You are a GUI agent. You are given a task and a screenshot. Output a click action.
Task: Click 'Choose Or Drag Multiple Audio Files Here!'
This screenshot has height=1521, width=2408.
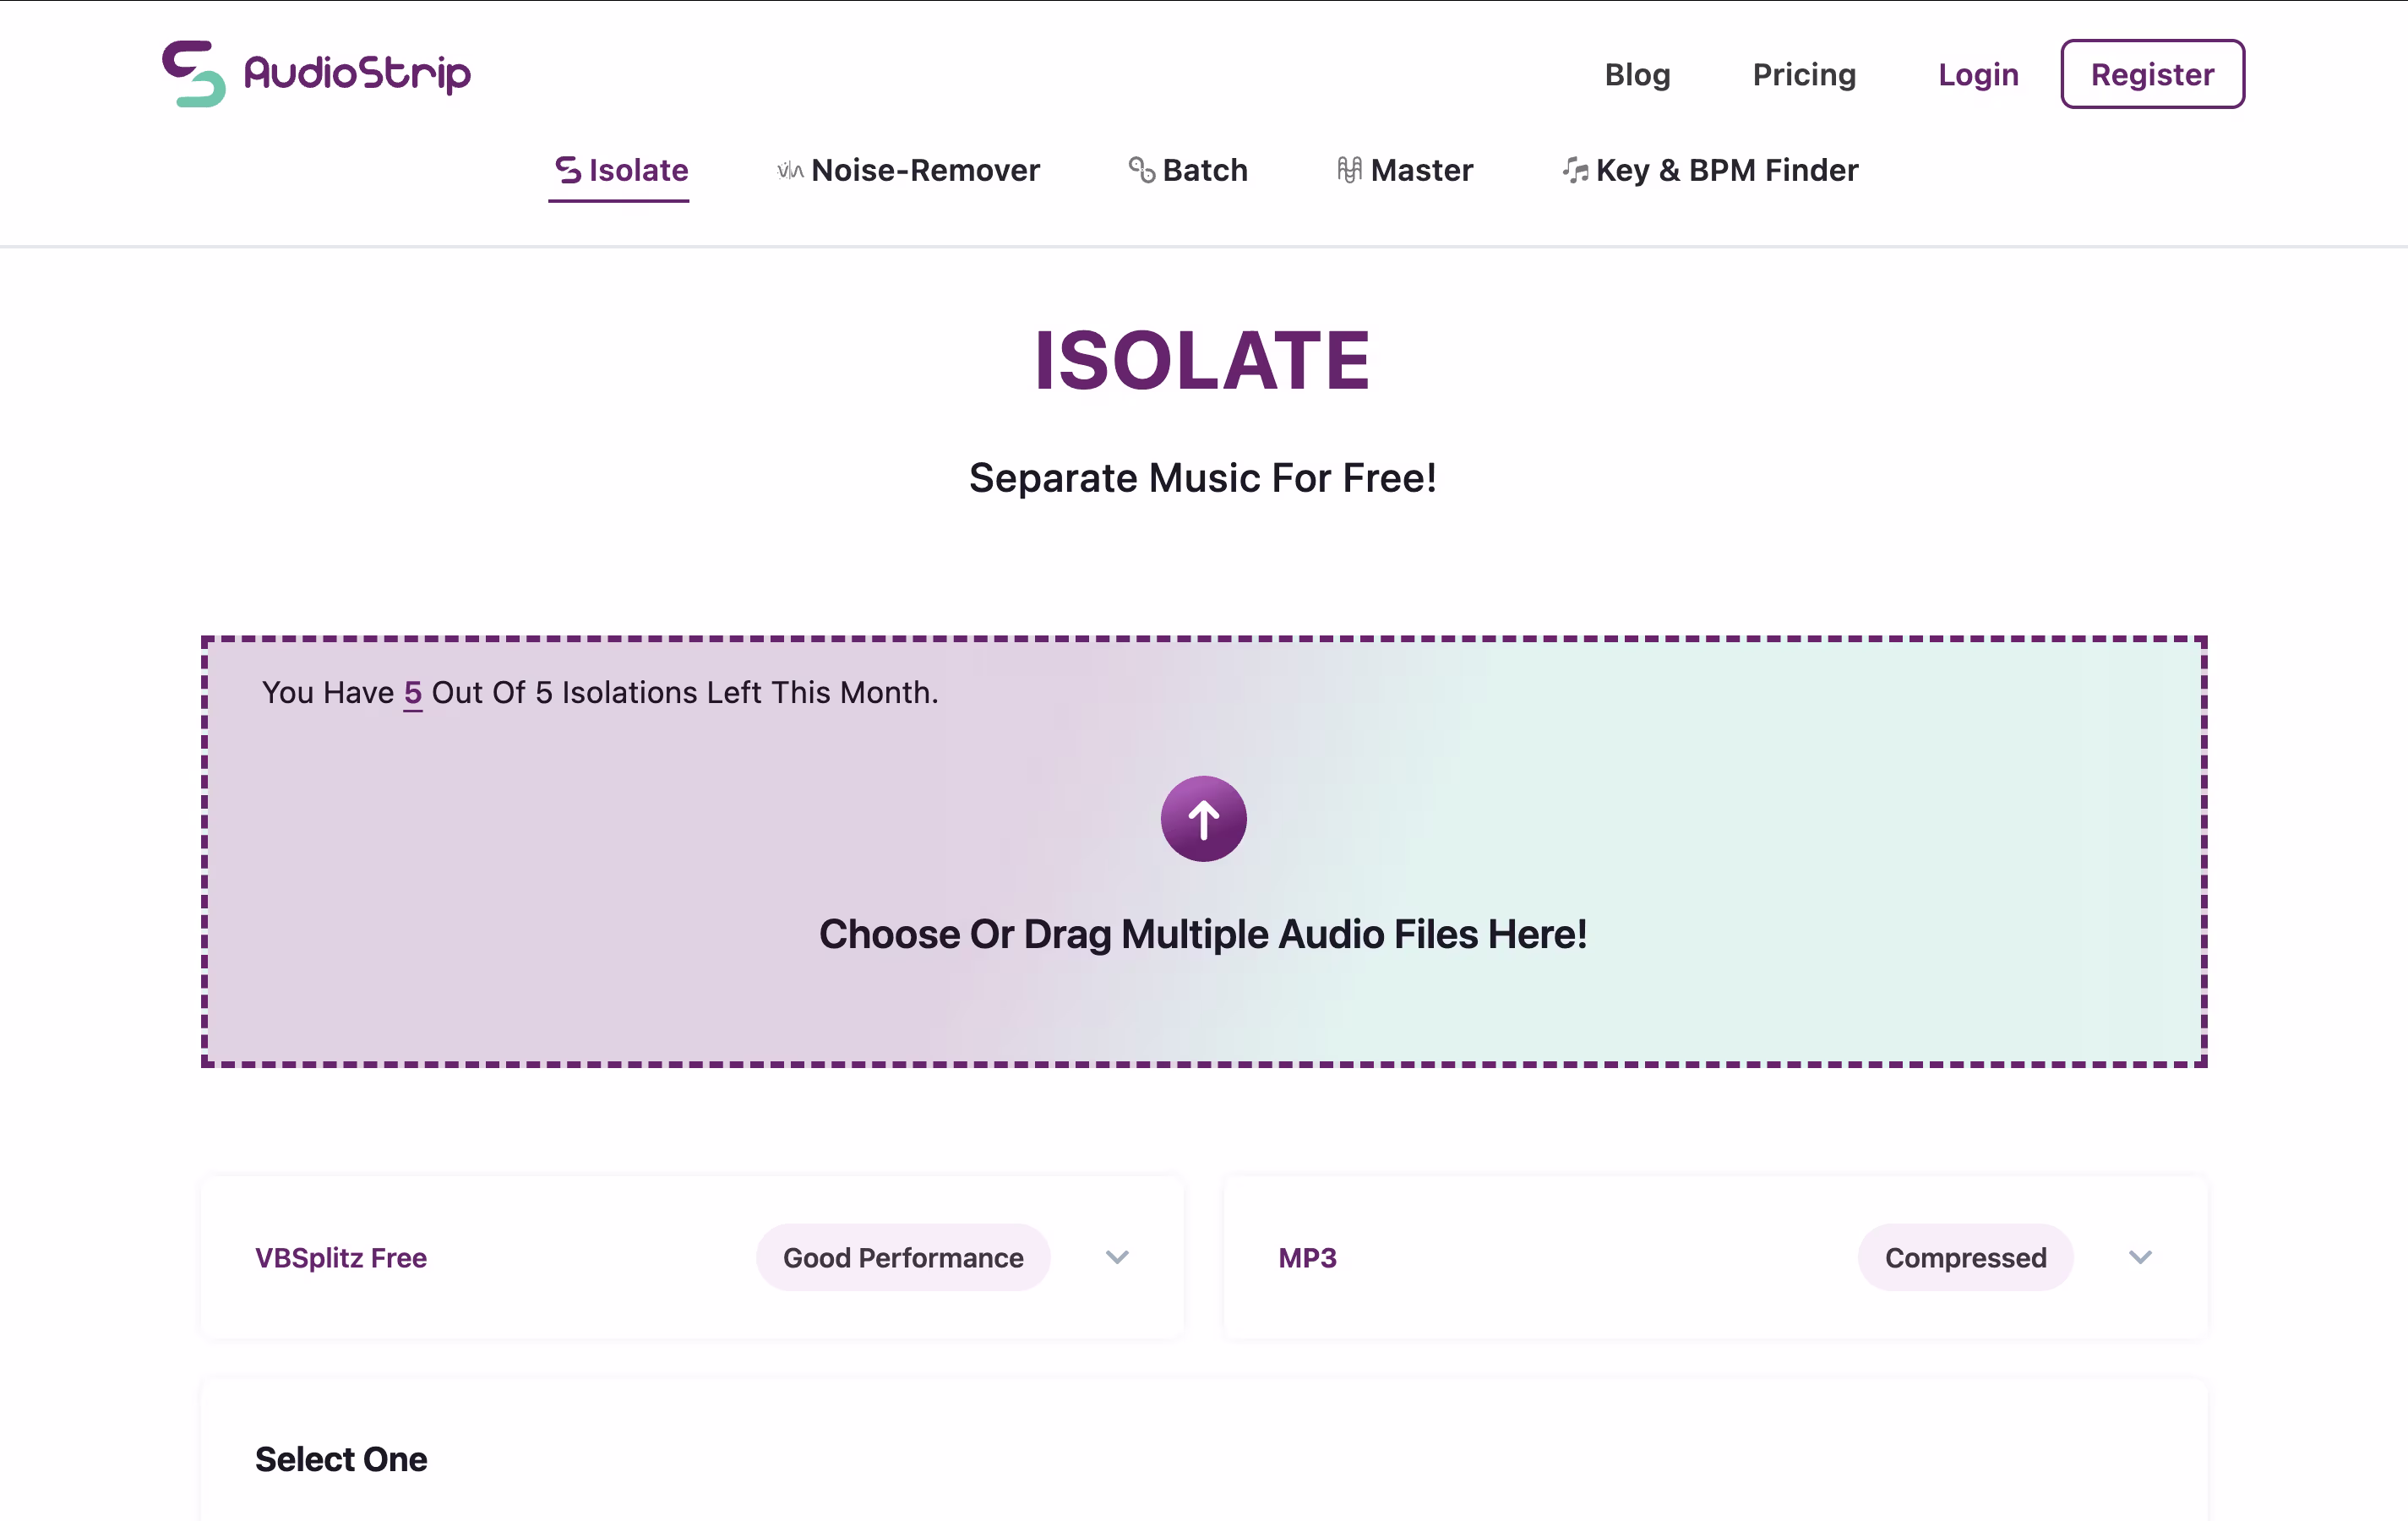coord(1203,933)
